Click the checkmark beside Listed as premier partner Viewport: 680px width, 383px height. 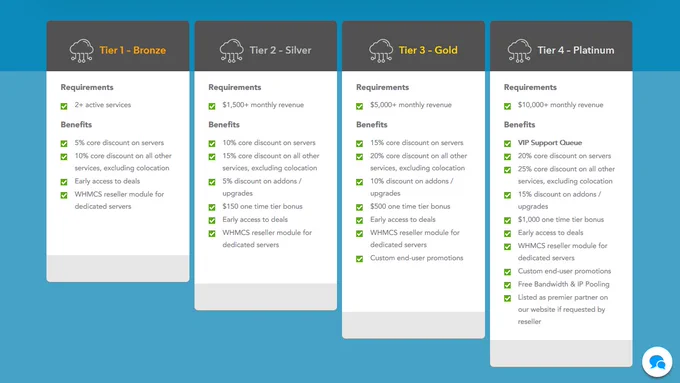point(507,298)
